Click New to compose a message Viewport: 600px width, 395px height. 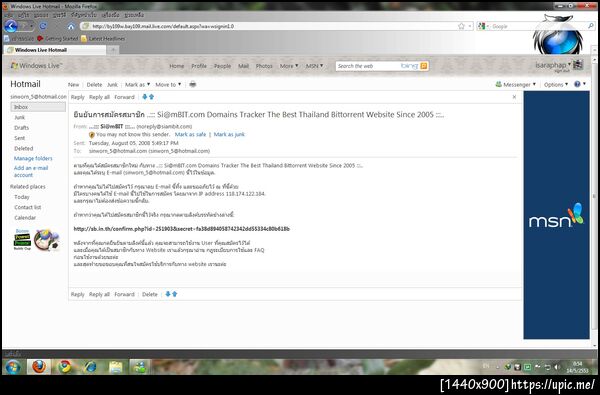pyautogui.click(x=73, y=85)
